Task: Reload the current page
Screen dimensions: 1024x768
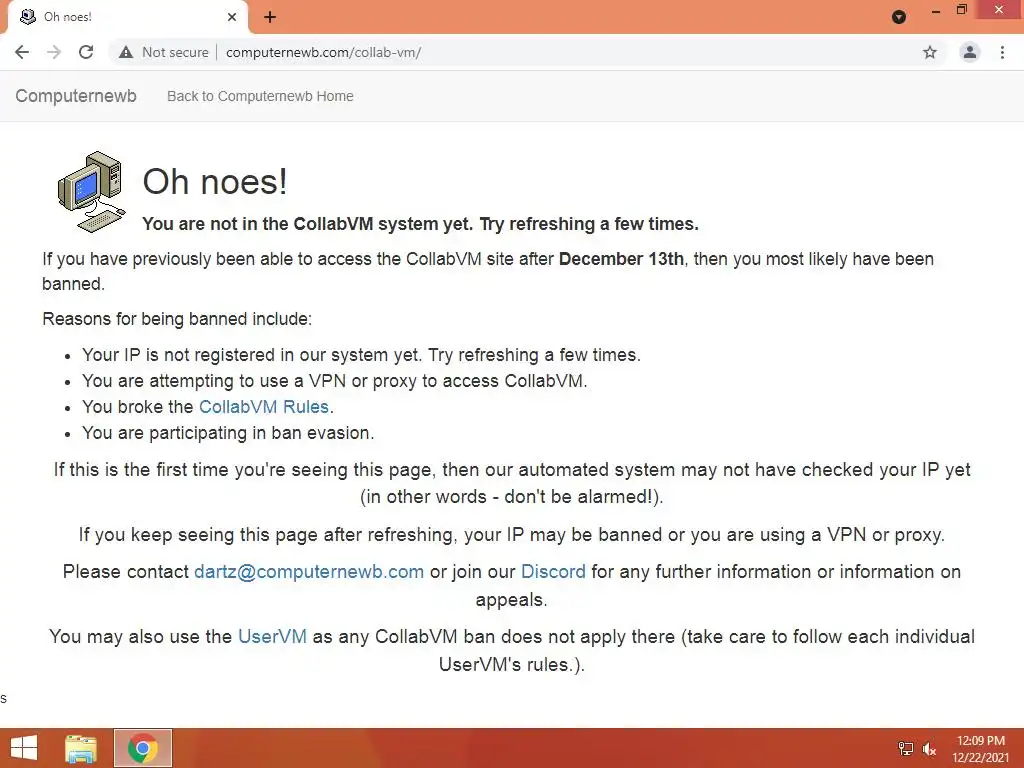Action: (86, 52)
